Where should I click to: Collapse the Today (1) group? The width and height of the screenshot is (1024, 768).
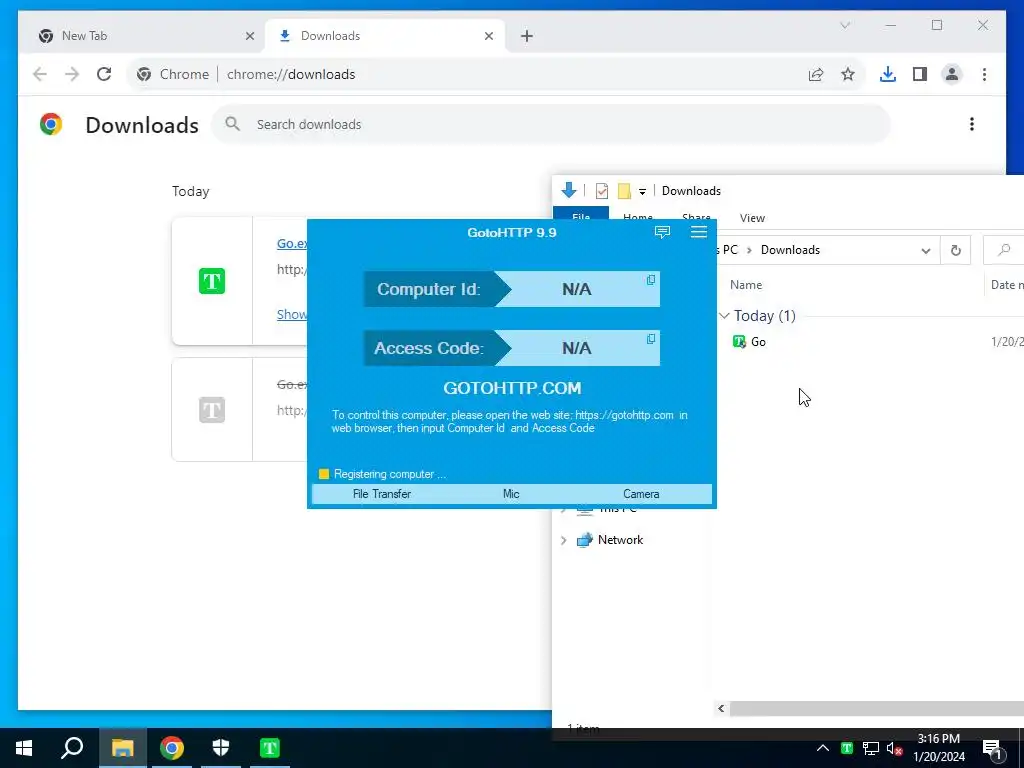pos(724,316)
